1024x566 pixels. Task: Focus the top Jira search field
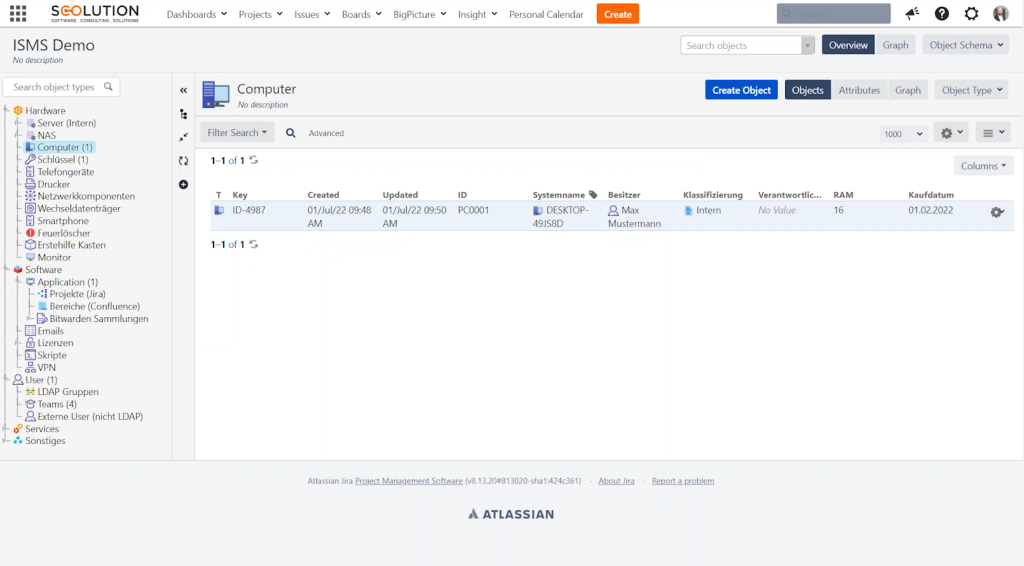coord(833,14)
